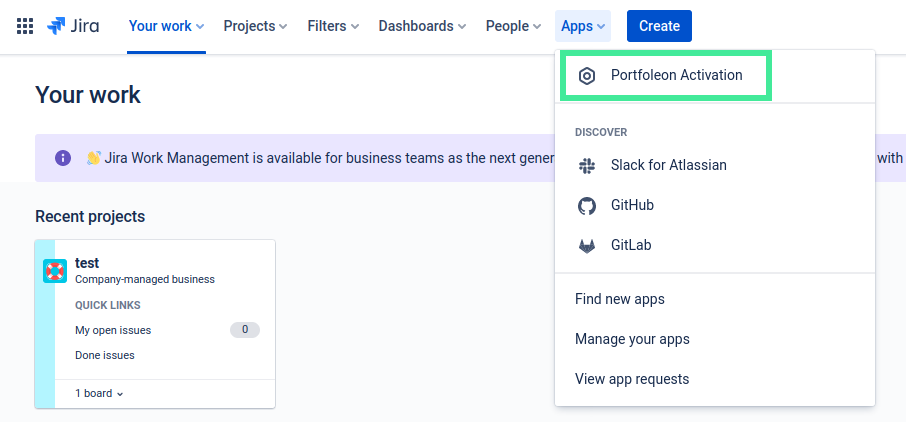Viewport: 906px width, 422px height.
Task: Click the 0 count badge
Action: 245,330
